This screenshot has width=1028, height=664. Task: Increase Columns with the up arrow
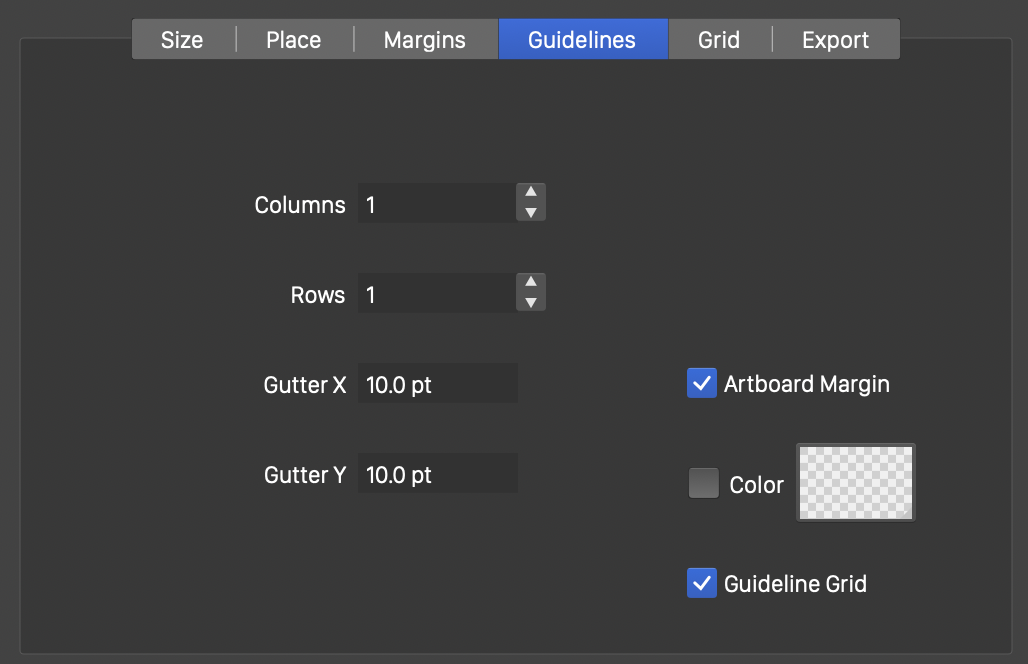[531, 193]
